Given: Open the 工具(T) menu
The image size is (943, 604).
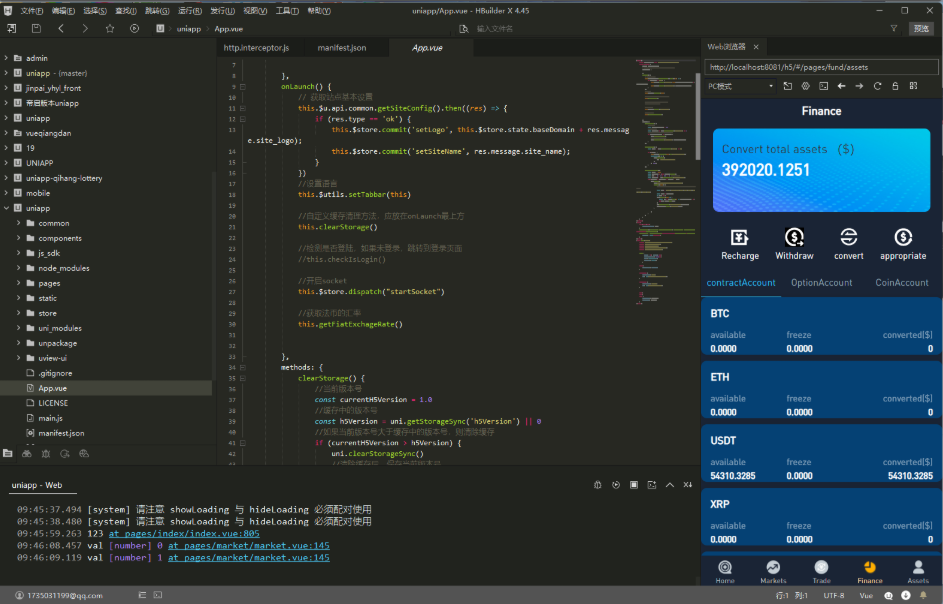Looking at the screenshot, I should point(287,11).
